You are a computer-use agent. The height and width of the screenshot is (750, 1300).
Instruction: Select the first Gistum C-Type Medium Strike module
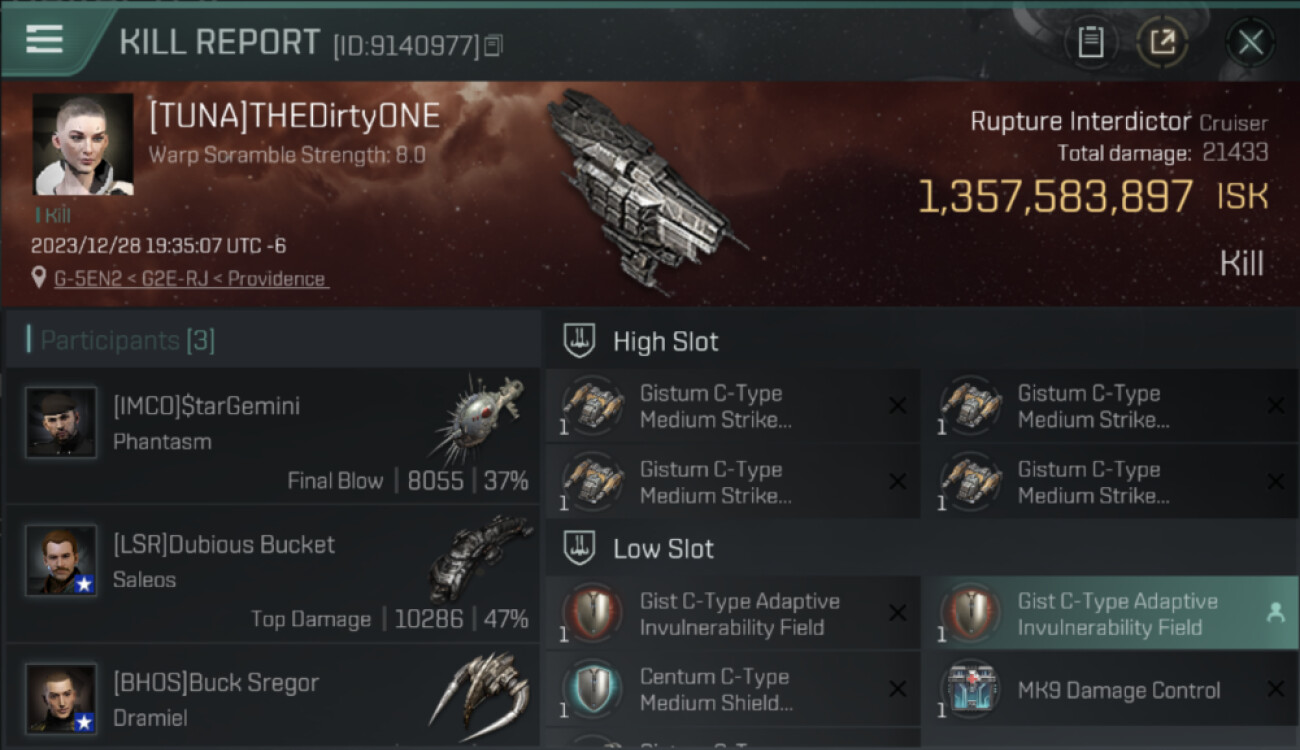(732, 406)
